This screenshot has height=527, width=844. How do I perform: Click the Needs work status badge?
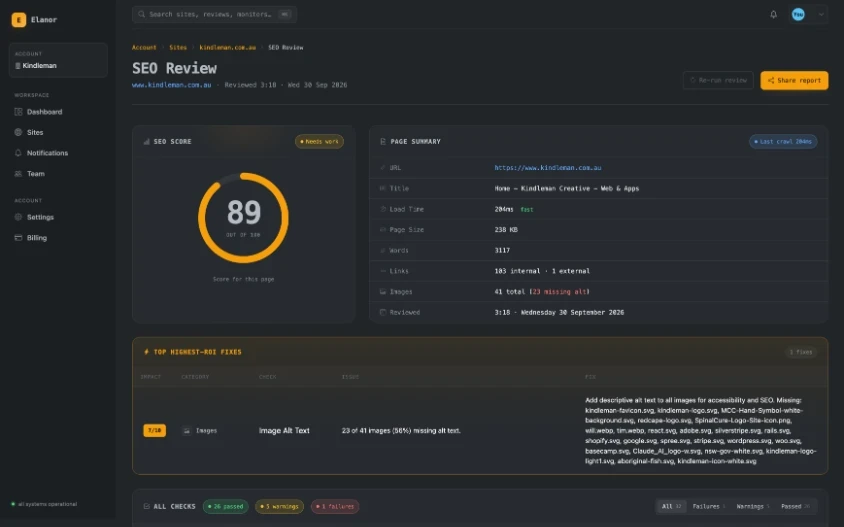pos(319,142)
